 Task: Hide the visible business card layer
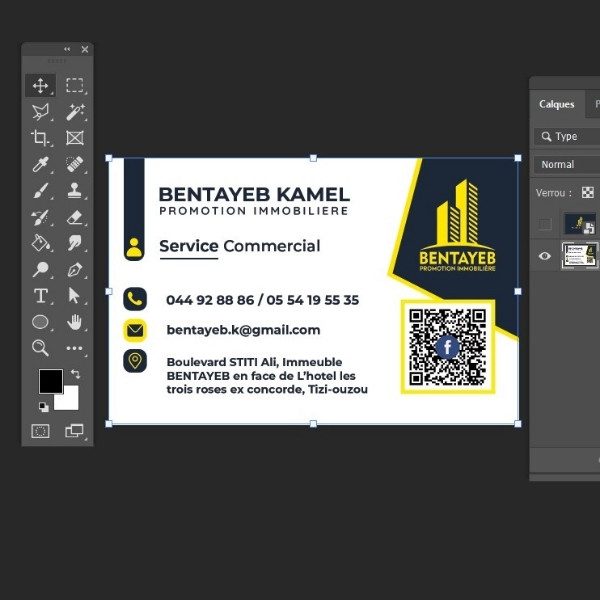545,256
